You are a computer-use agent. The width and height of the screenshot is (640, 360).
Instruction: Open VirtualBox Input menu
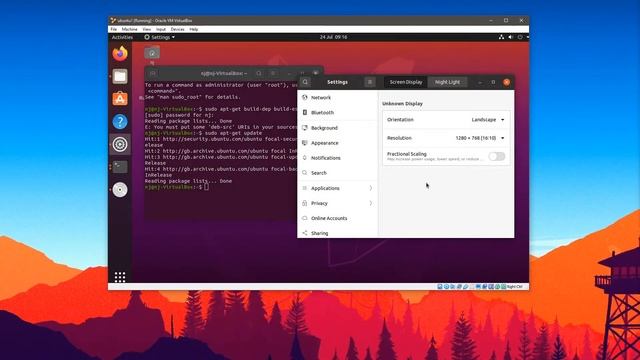161,29
